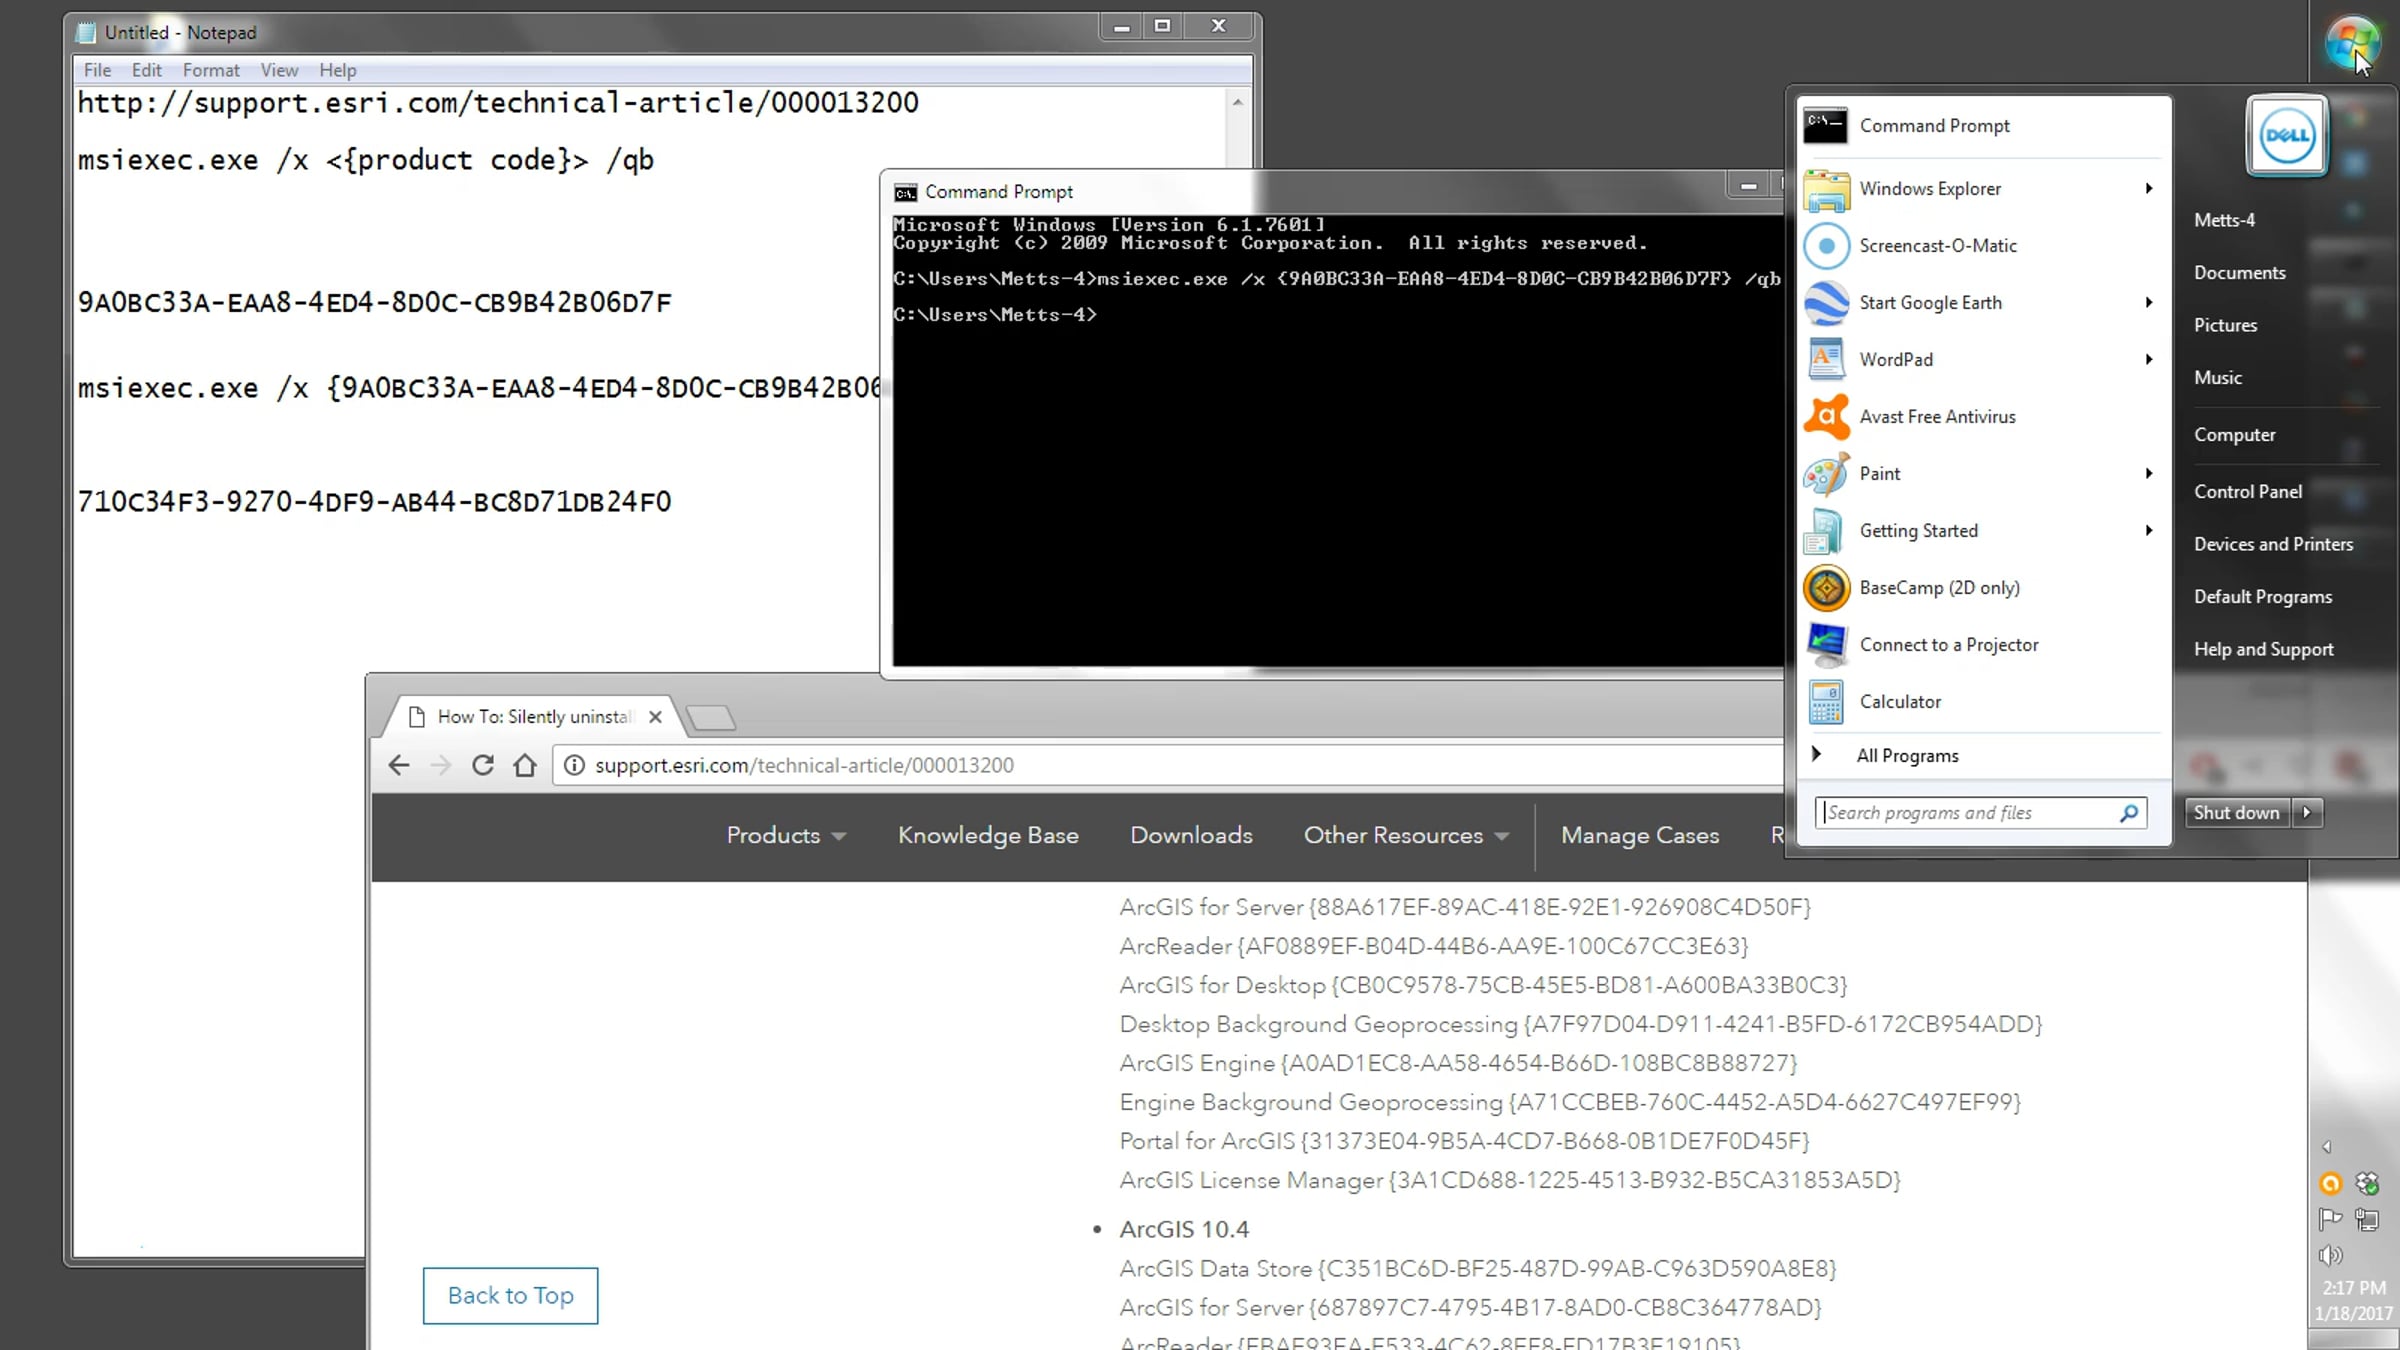Open Control Panel from Start menu
Viewport: 2400px width, 1350px height.
[x=2247, y=492]
